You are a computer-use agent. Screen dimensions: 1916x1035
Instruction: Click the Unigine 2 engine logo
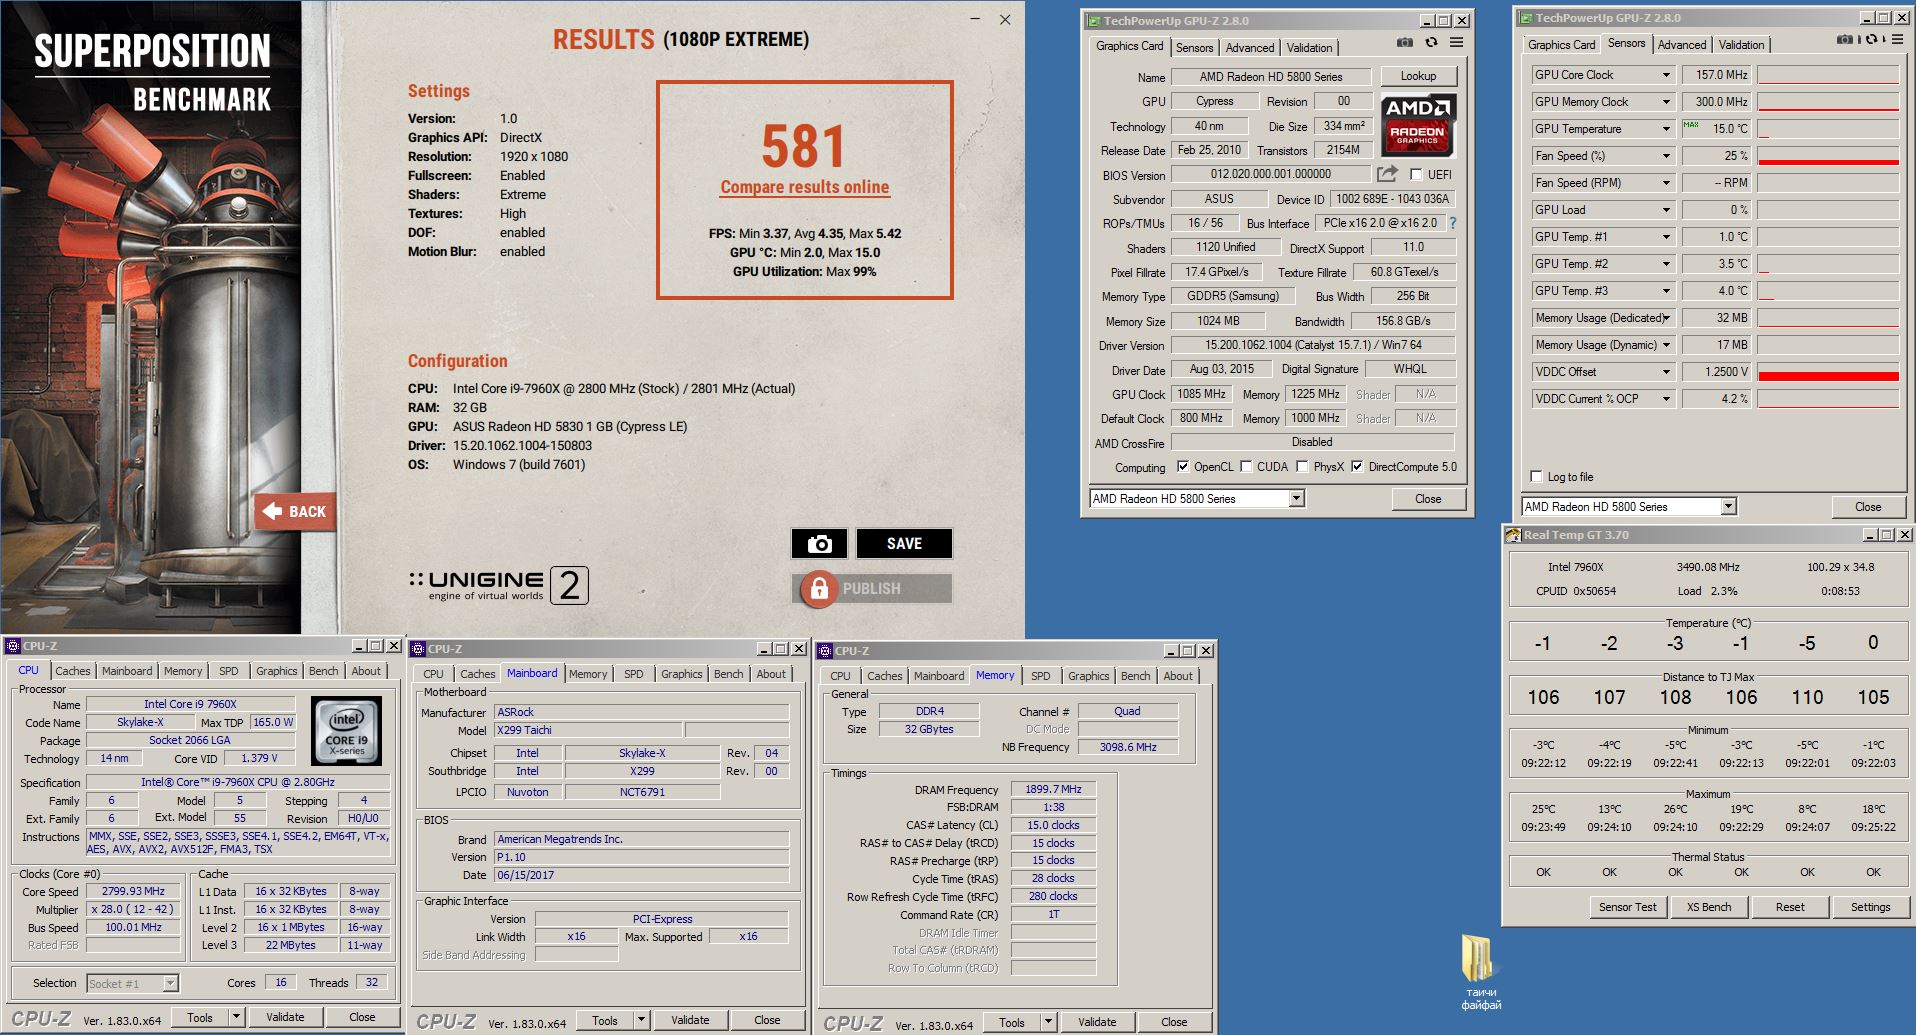click(x=498, y=585)
